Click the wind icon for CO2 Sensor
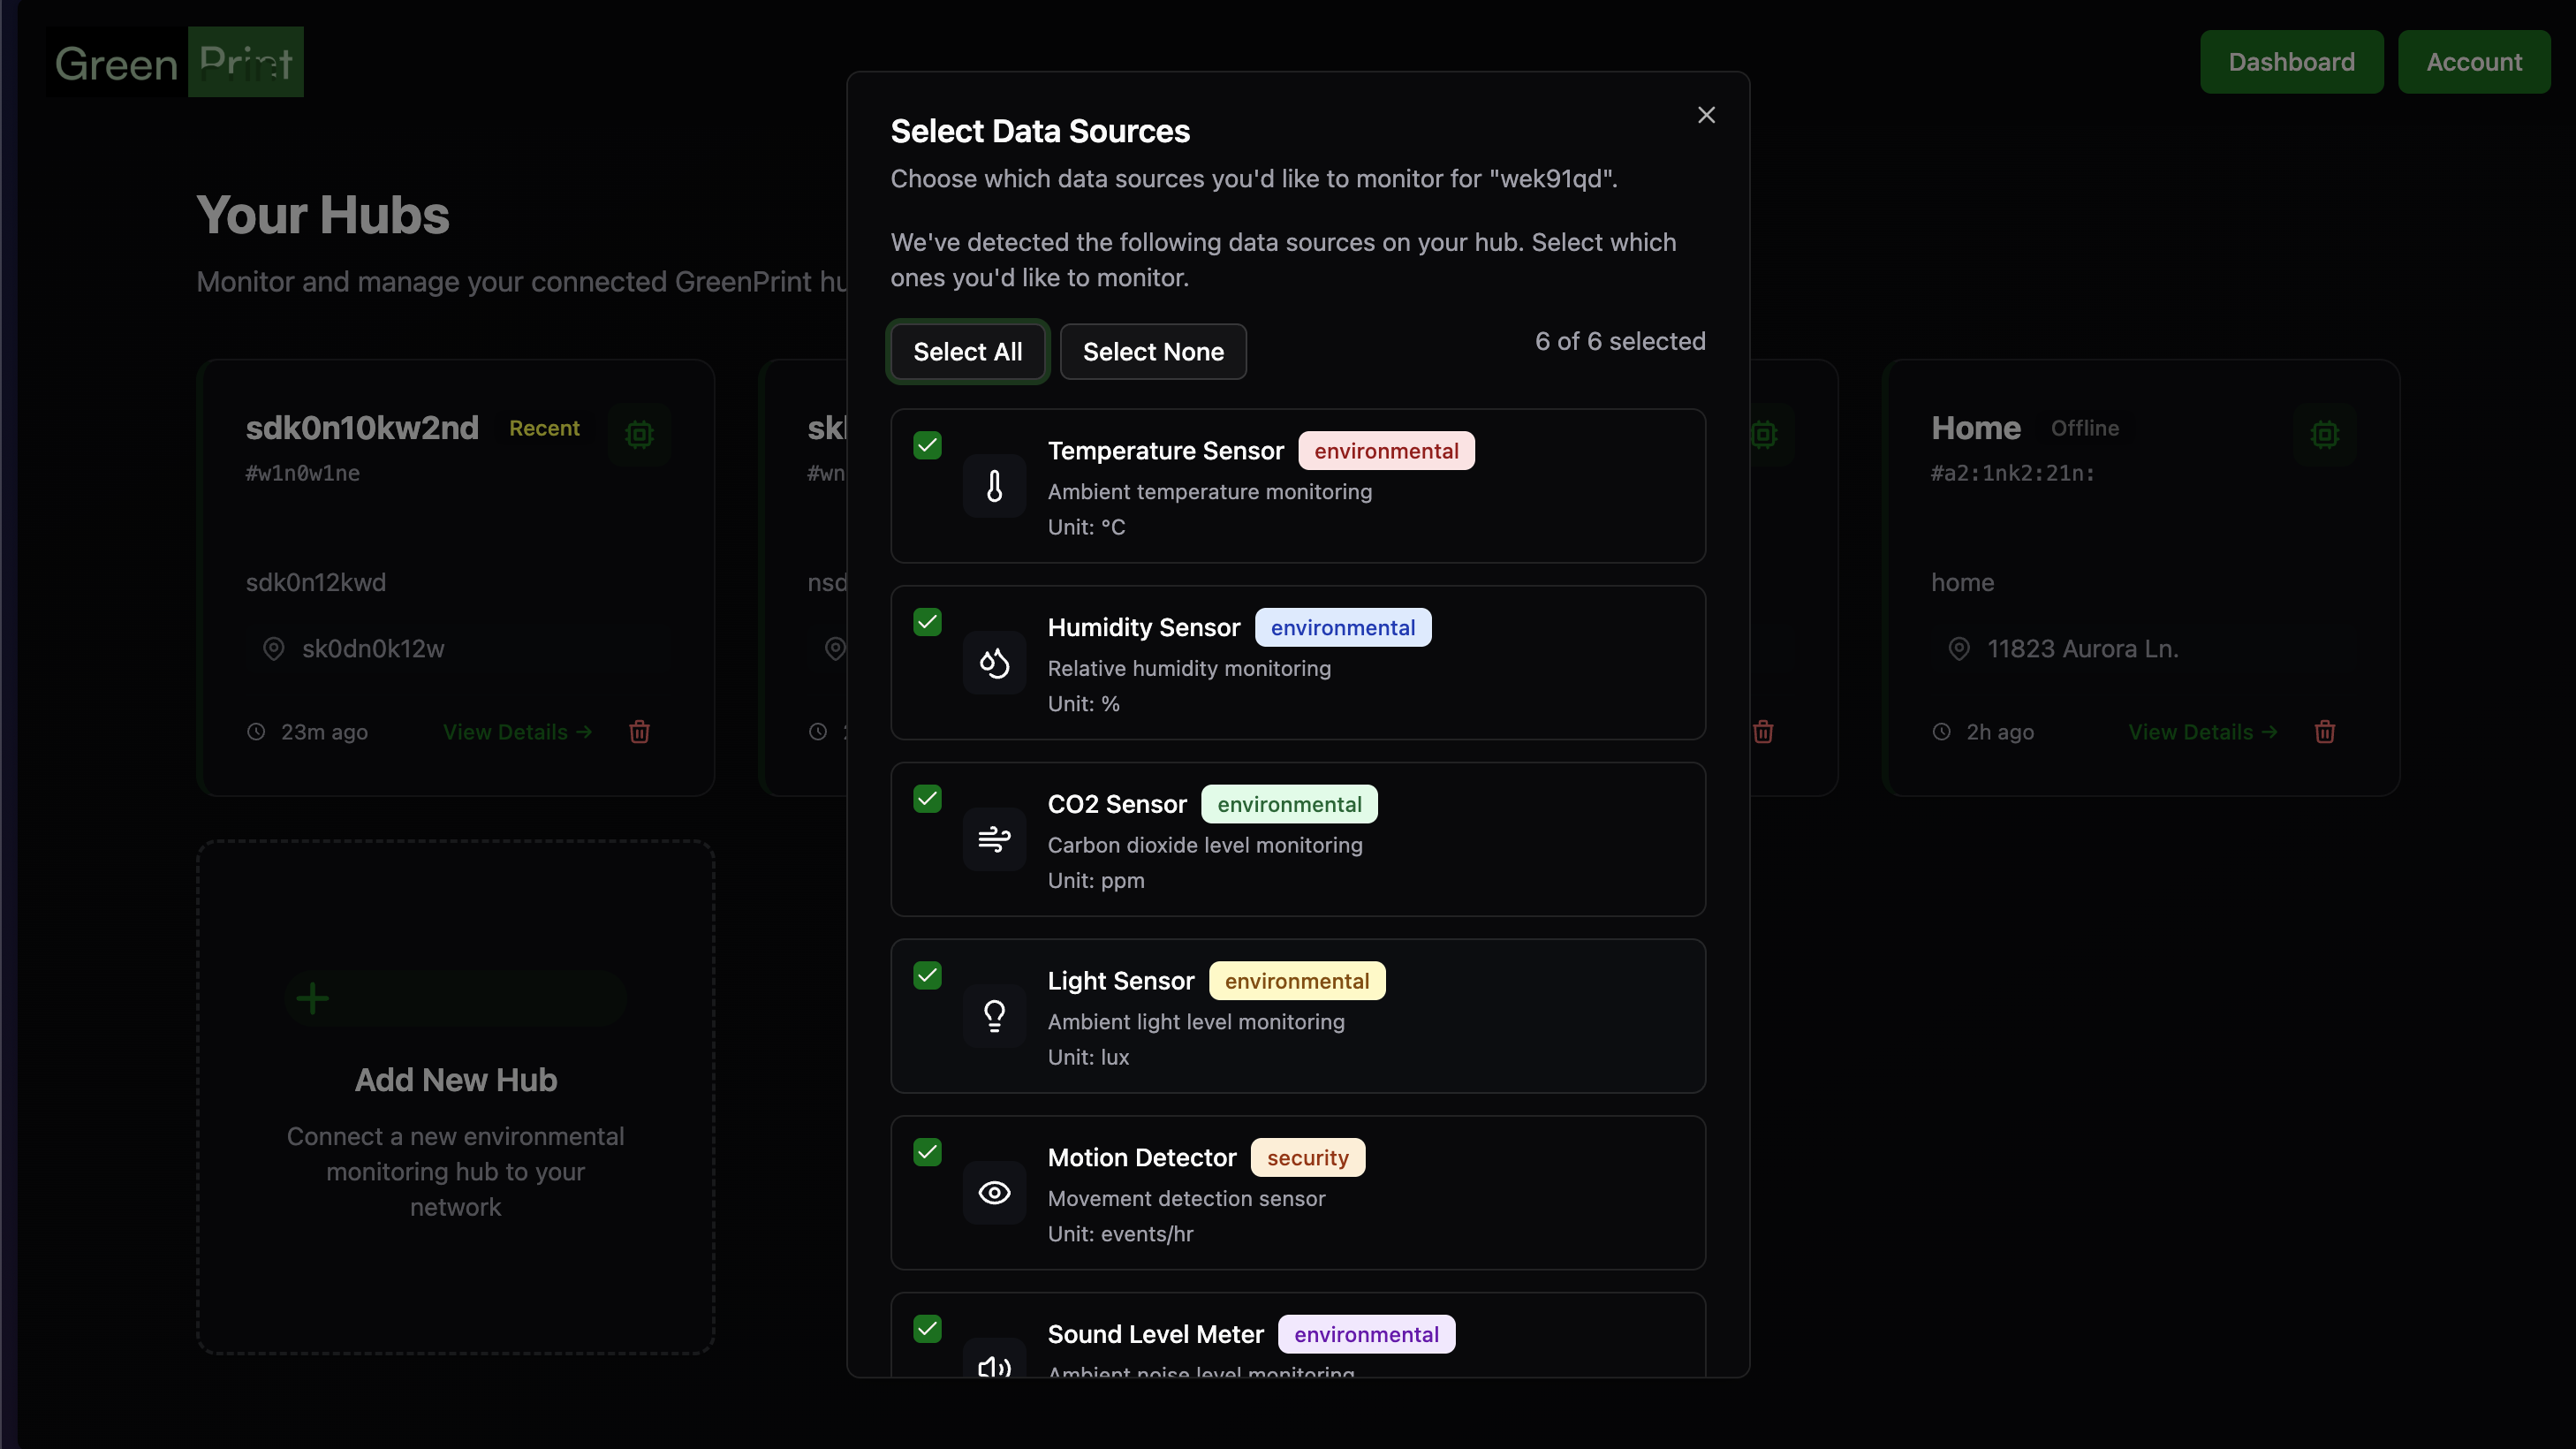This screenshot has height=1449, width=2576. click(x=994, y=839)
